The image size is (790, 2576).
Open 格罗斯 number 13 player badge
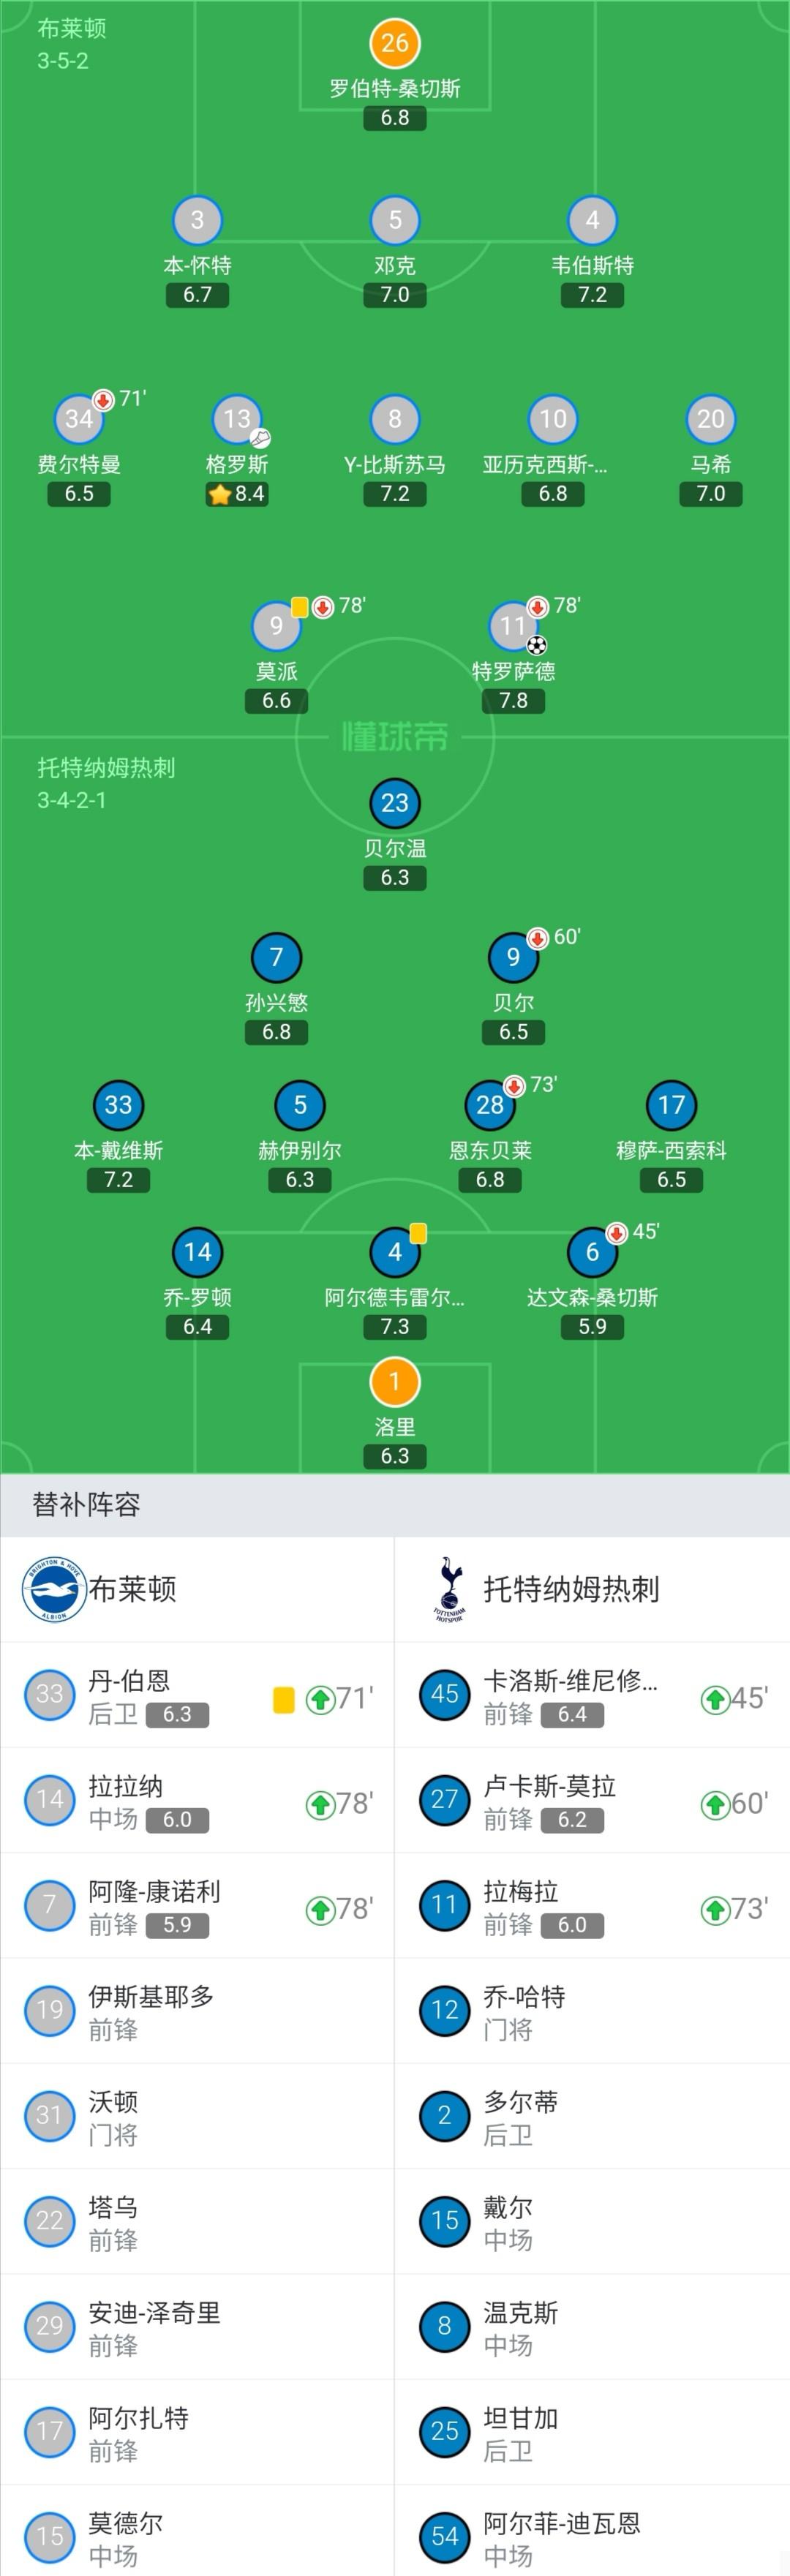point(237,419)
